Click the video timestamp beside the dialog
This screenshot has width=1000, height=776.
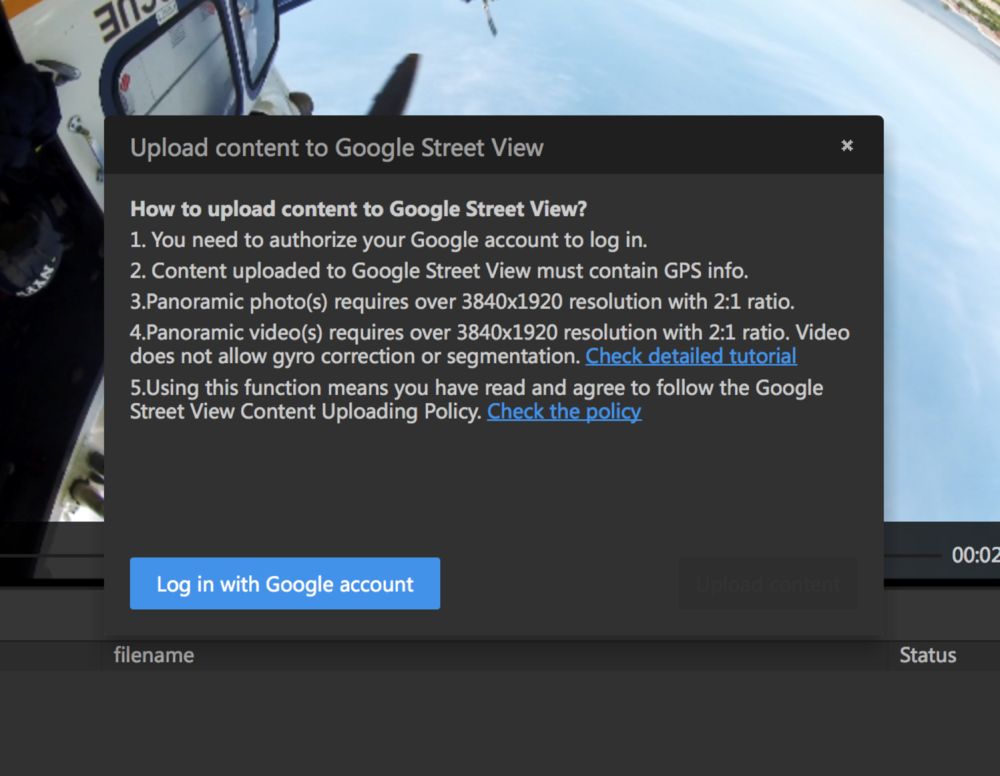pos(975,555)
